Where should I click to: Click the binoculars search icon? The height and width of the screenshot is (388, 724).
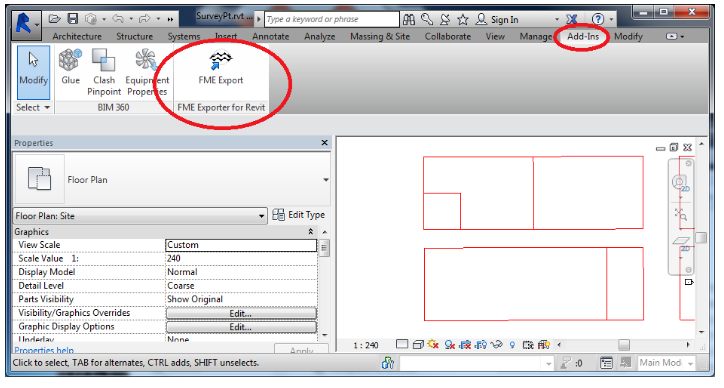click(409, 19)
